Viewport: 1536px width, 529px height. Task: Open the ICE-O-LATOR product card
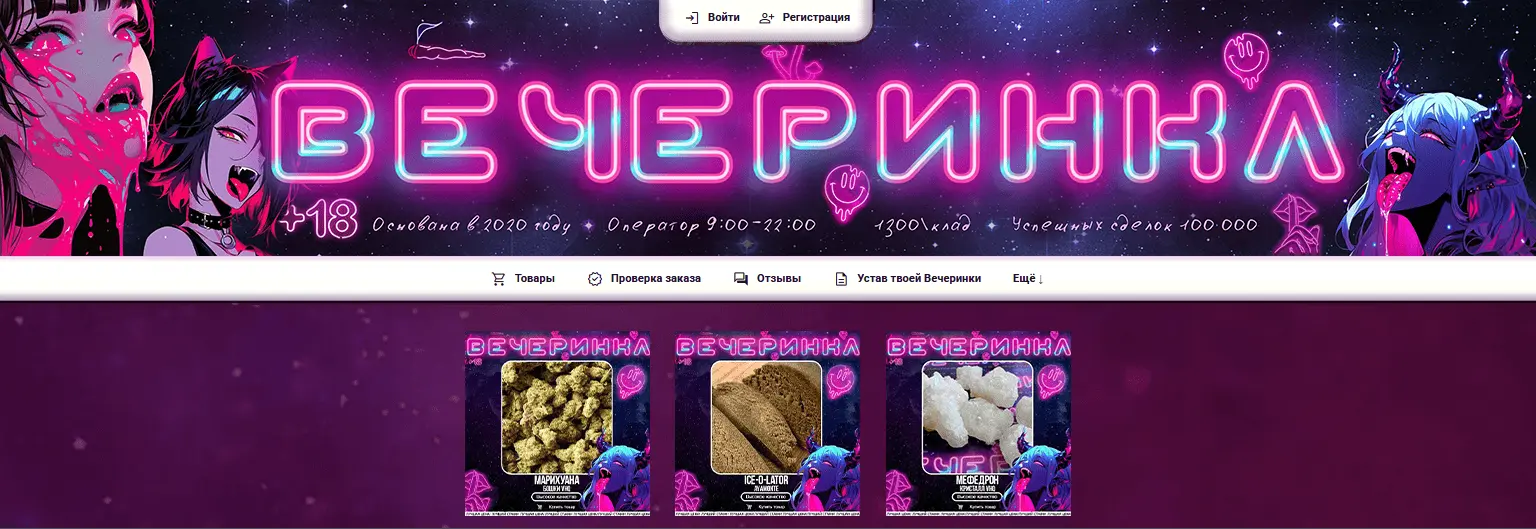[x=768, y=424]
